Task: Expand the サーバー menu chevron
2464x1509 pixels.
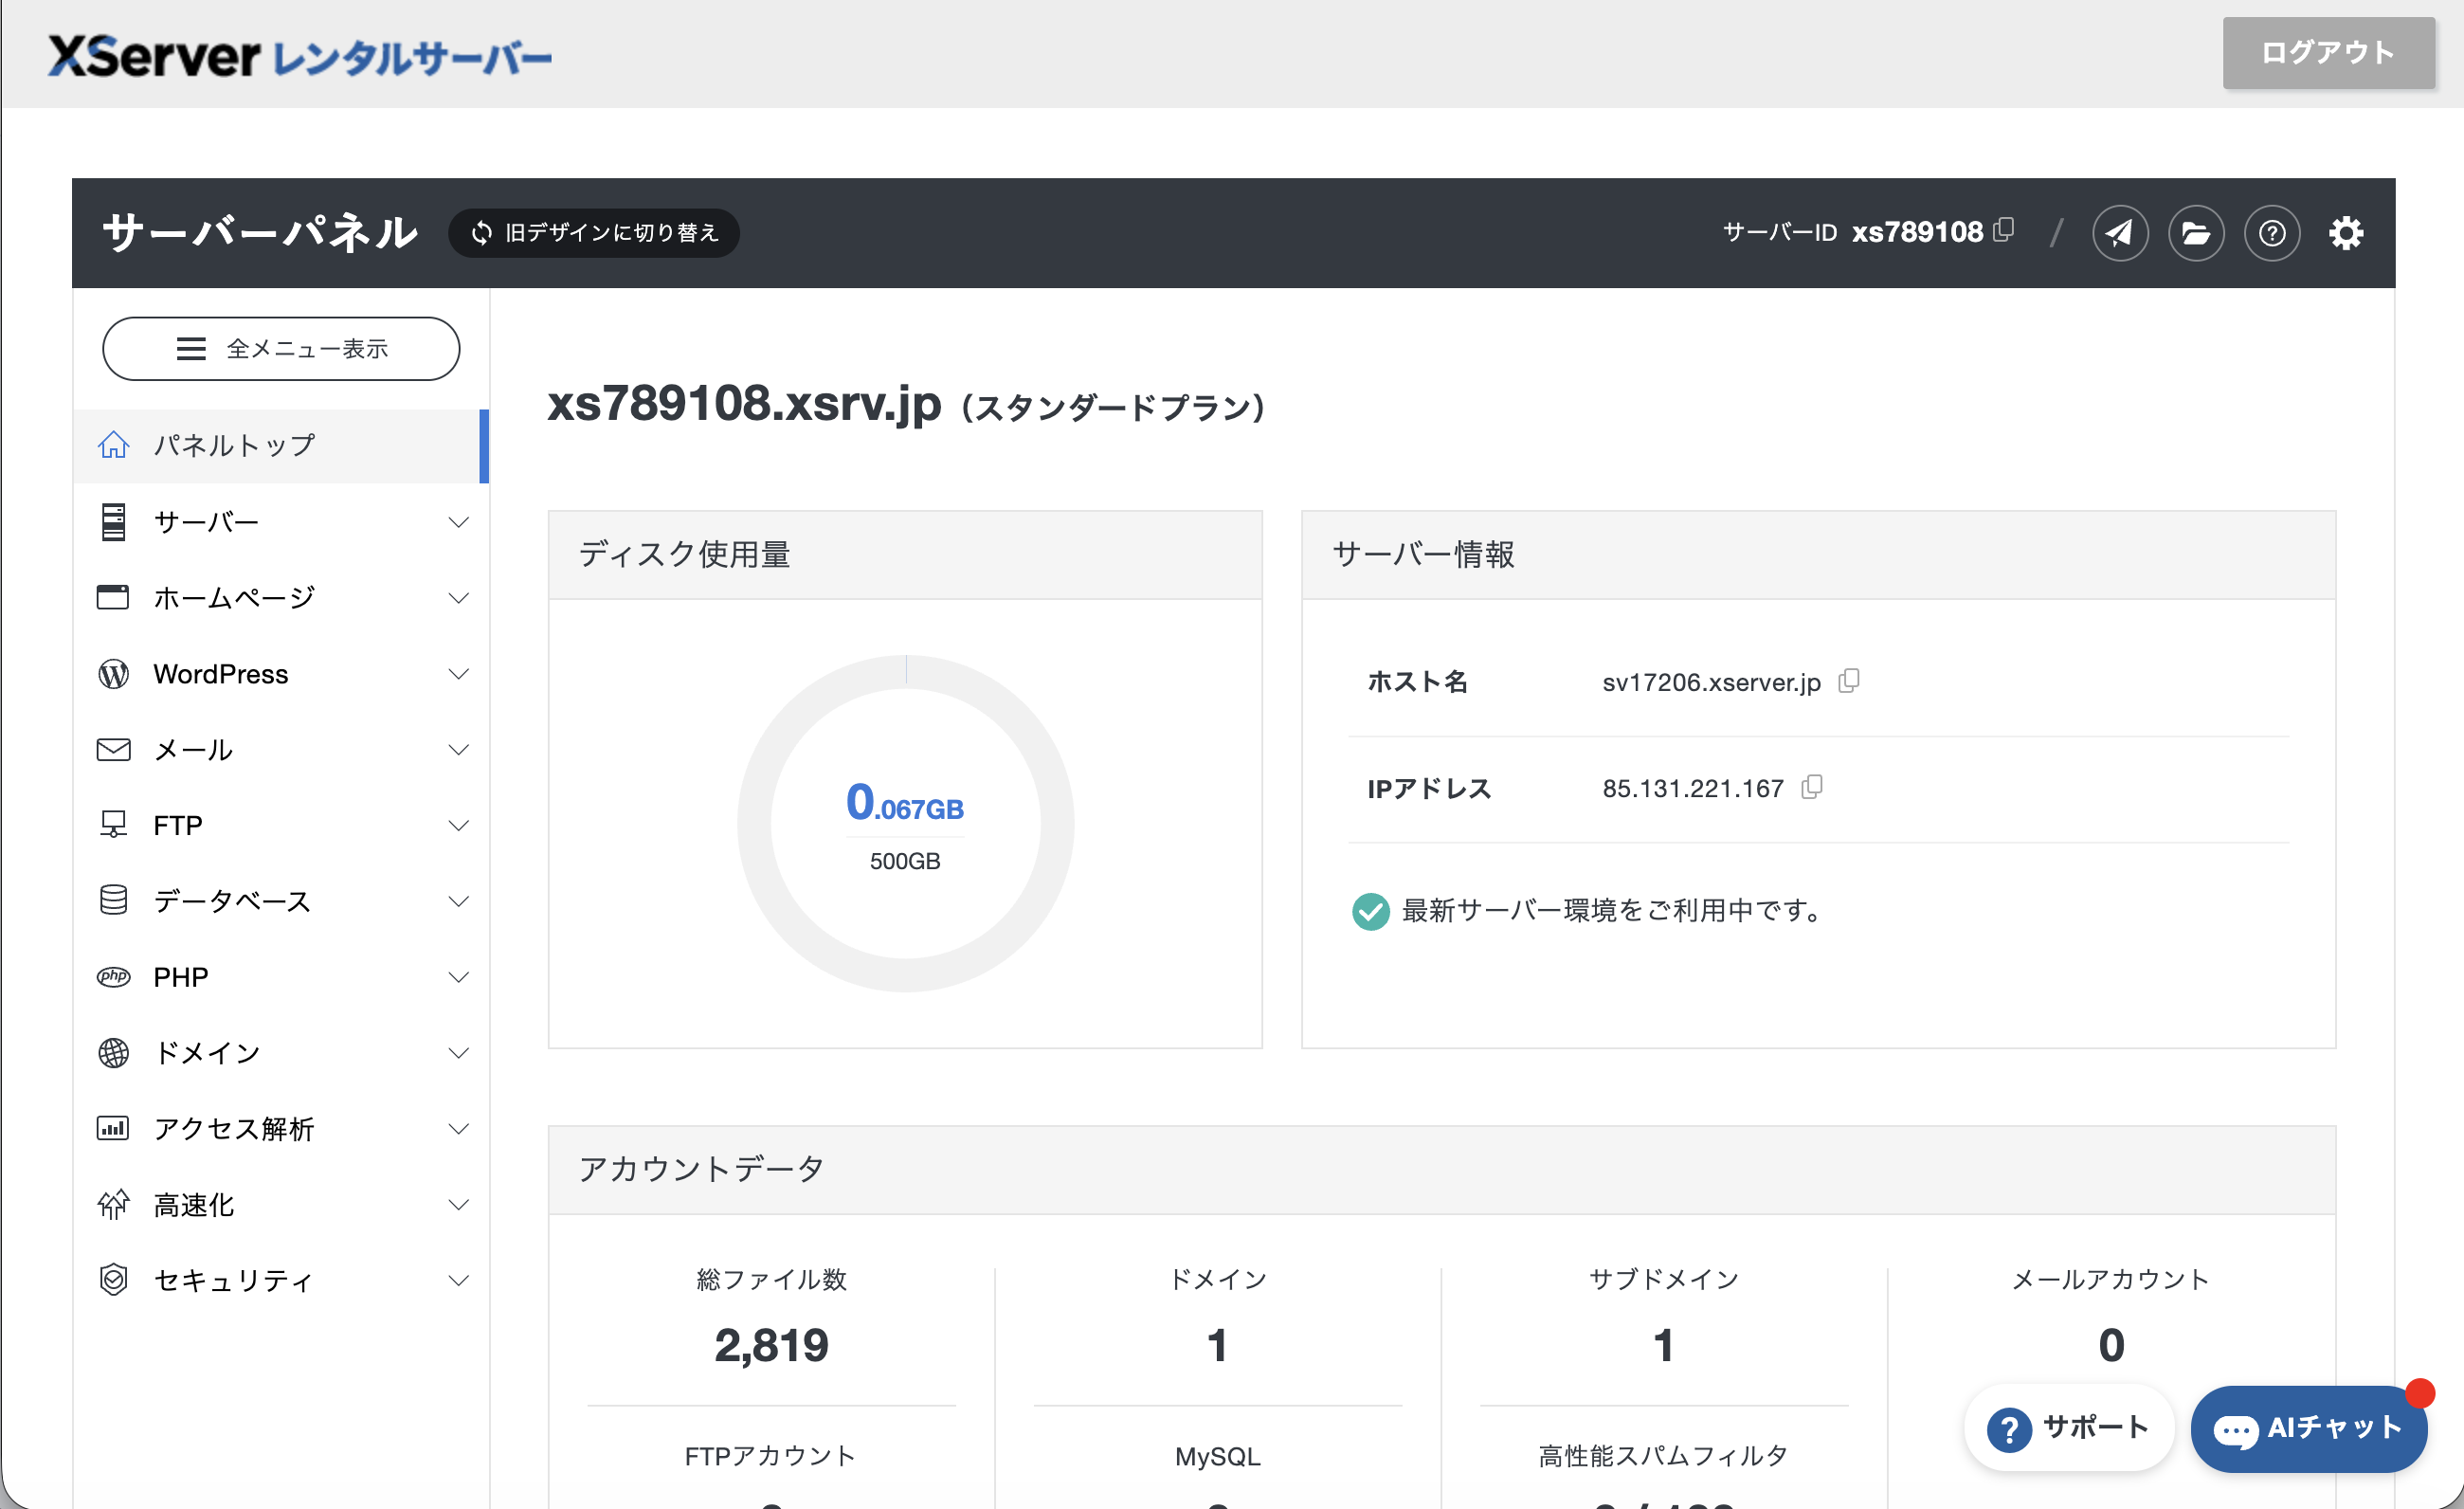Action: [458, 522]
